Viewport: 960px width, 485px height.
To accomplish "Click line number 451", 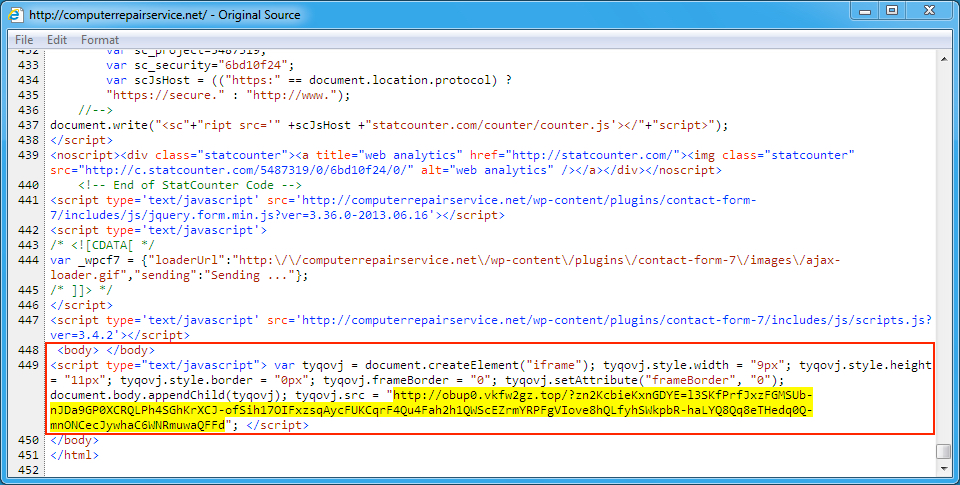I will [x=28, y=455].
